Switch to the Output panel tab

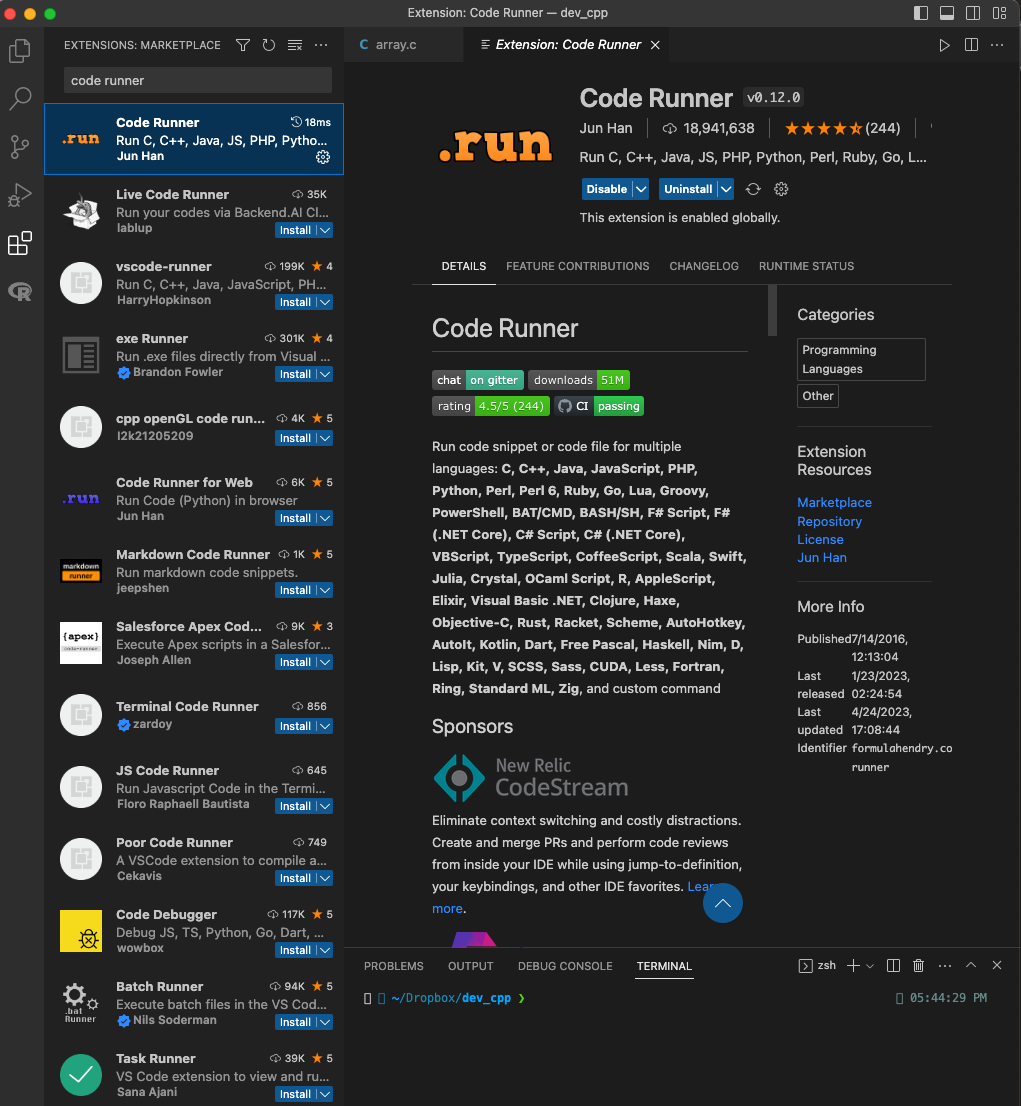pos(471,966)
